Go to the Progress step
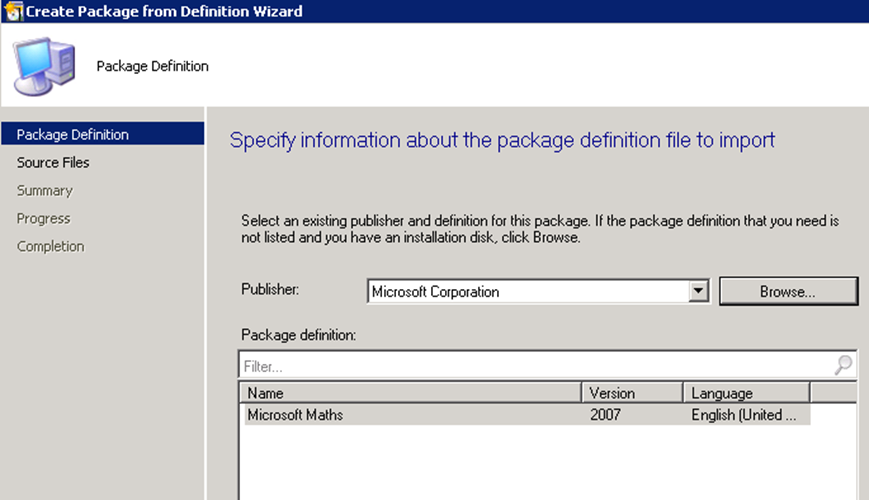The image size is (869, 500). (43, 218)
